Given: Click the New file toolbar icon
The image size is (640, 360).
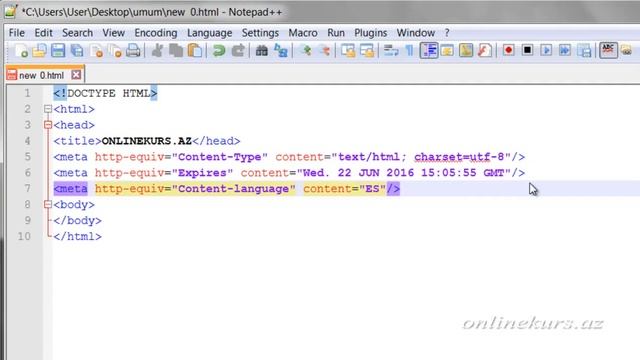Looking at the screenshot, I should point(21,51).
